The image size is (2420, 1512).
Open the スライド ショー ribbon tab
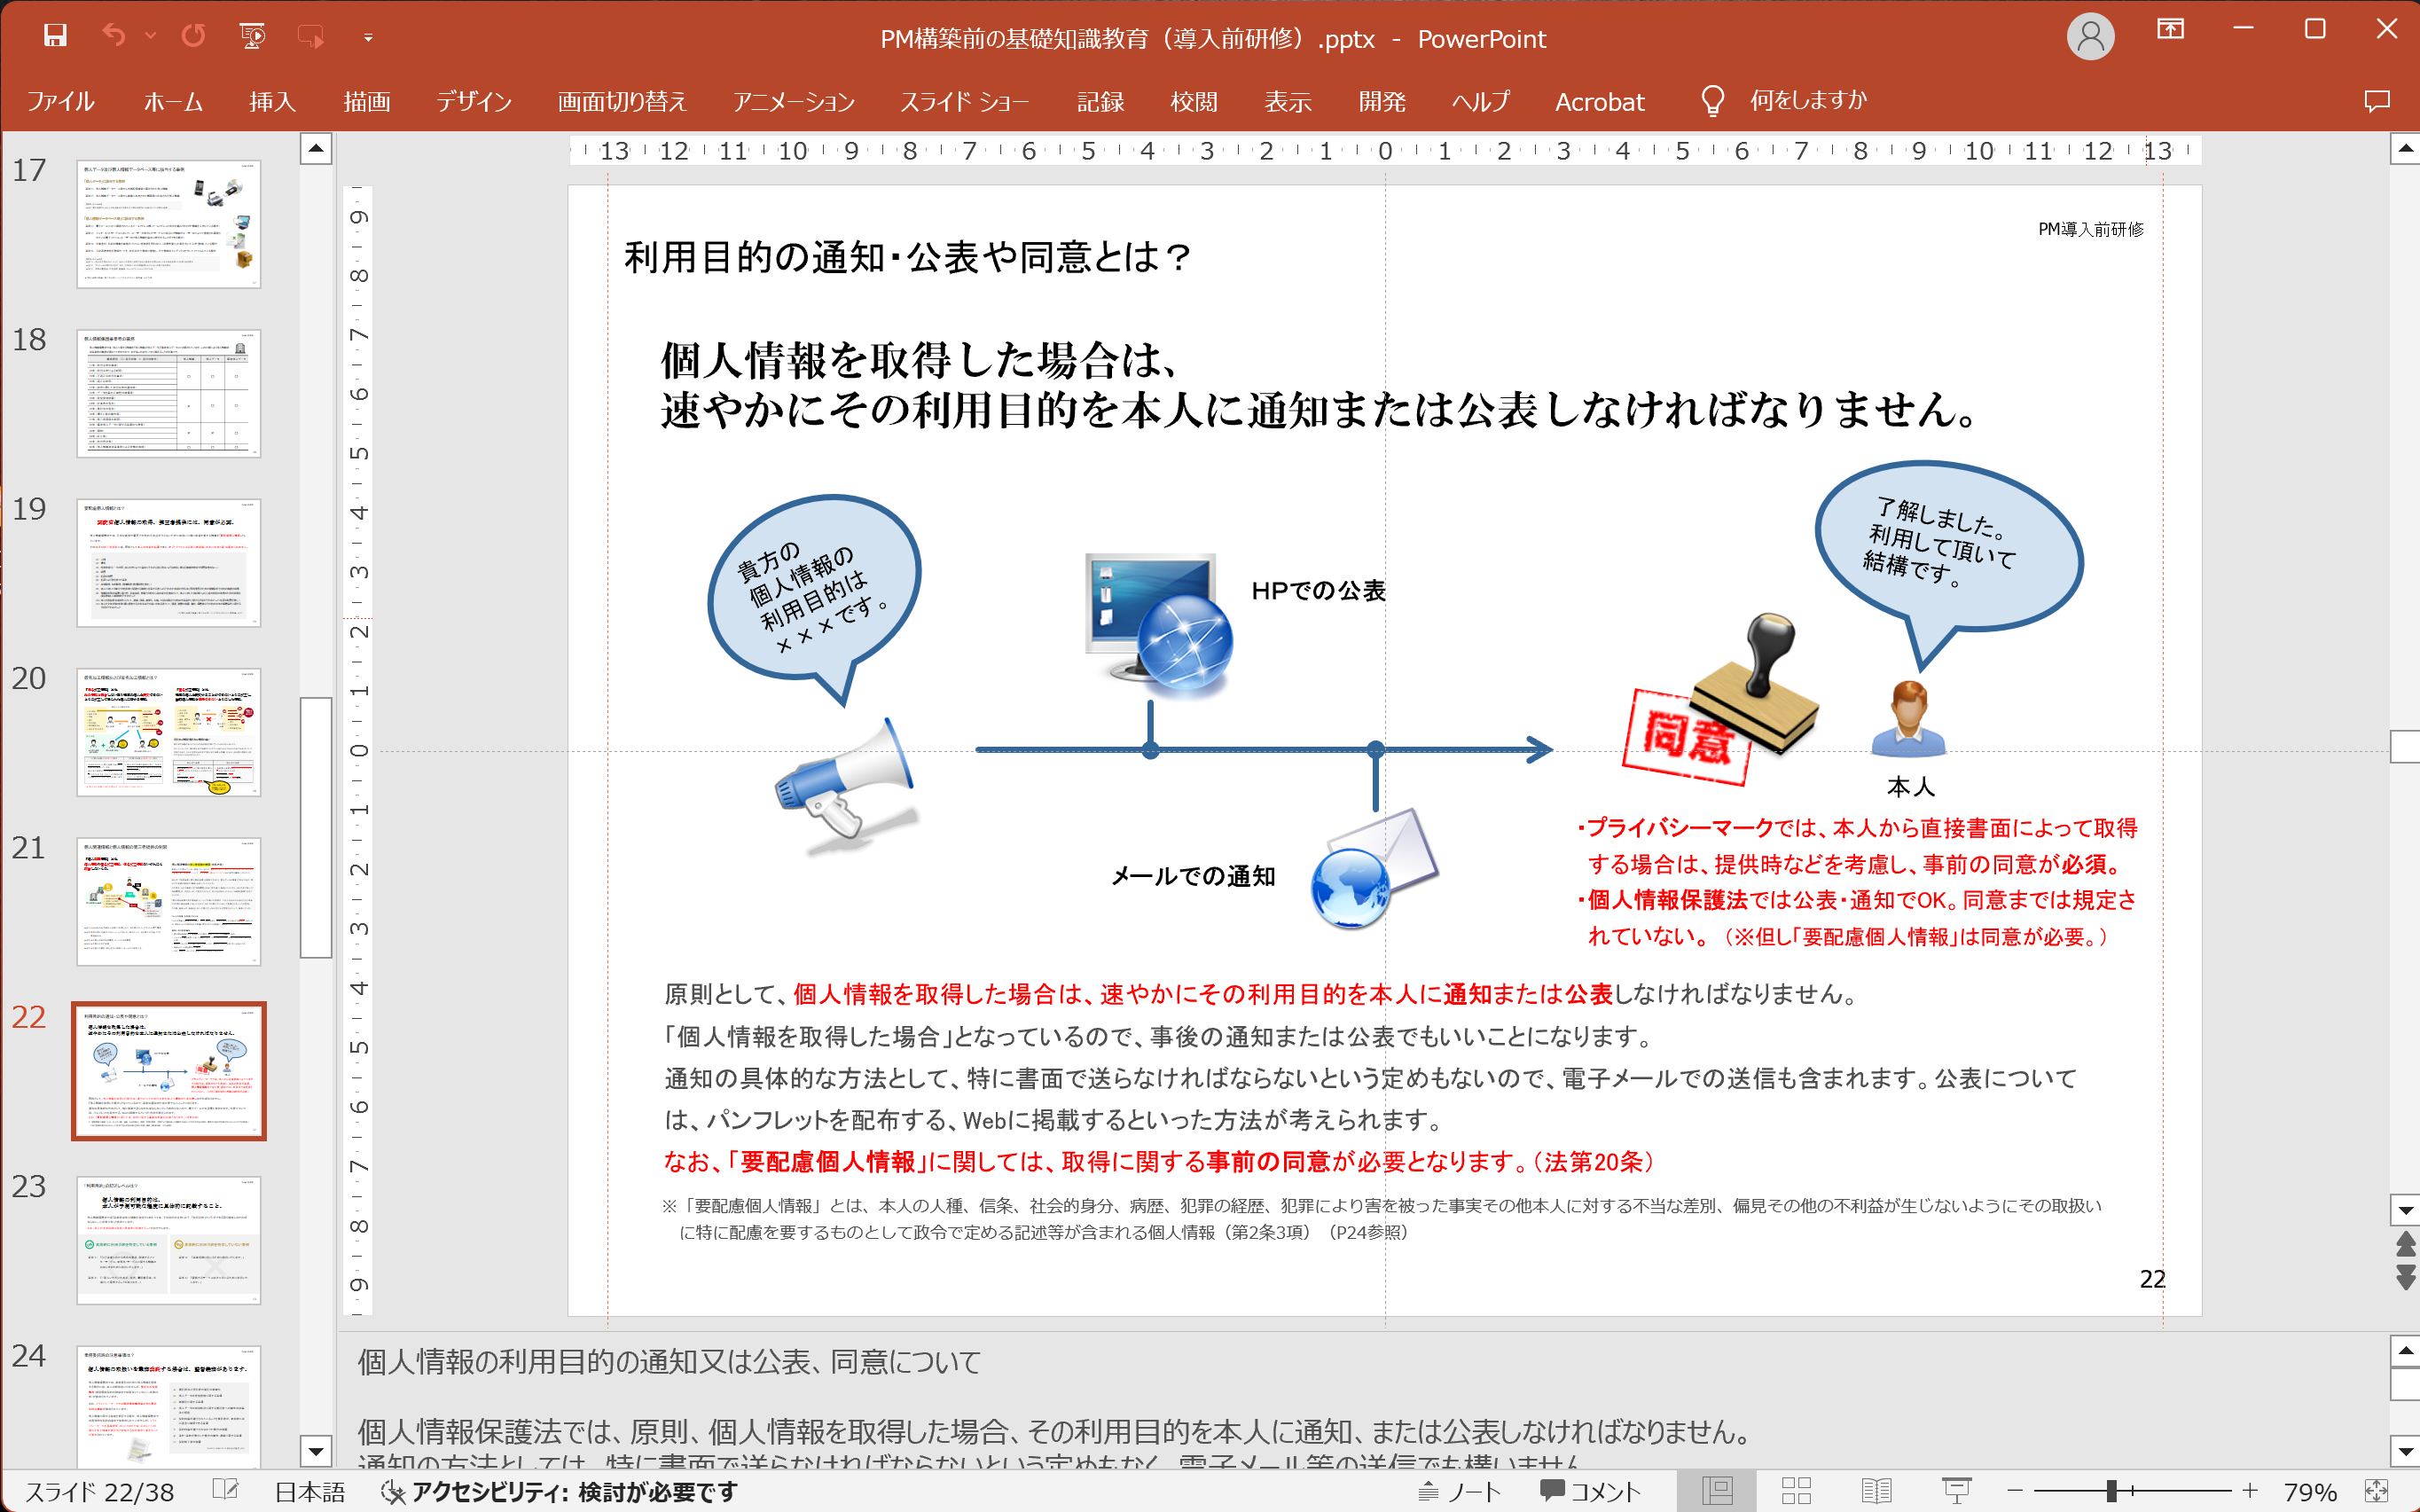[x=965, y=101]
